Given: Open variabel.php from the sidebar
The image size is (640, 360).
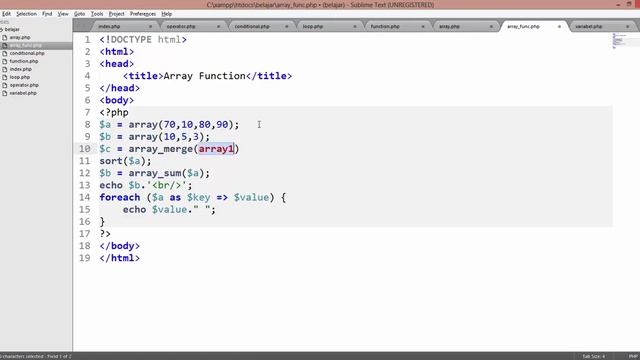Looking at the screenshot, I should [x=23, y=93].
